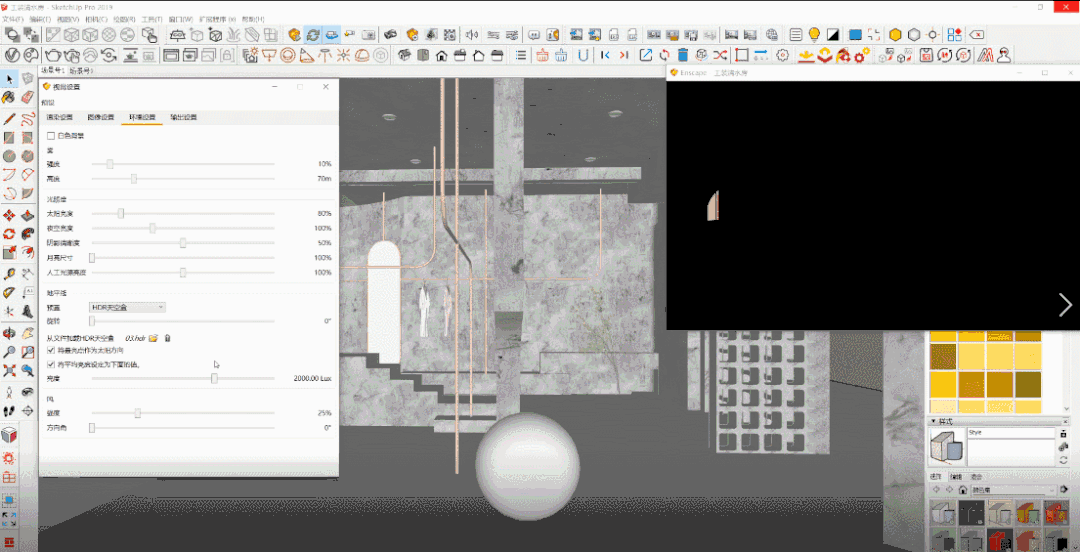Activate the Pencil line tool
The height and width of the screenshot is (552, 1080).
coord(9,118)
